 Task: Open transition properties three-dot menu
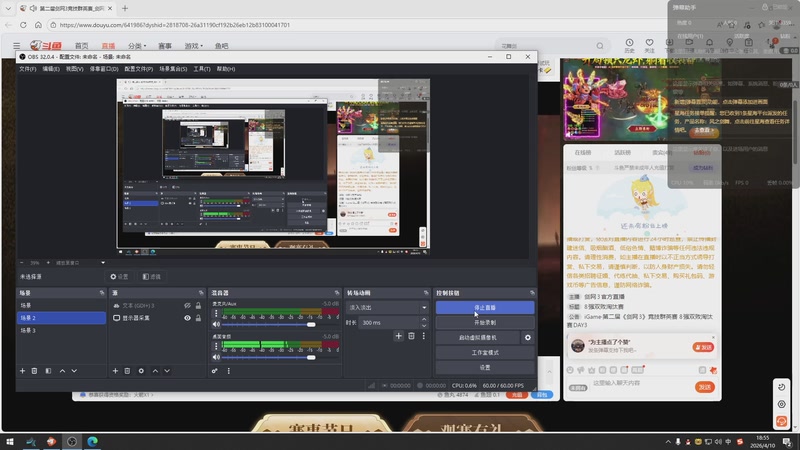coord(423,336)
